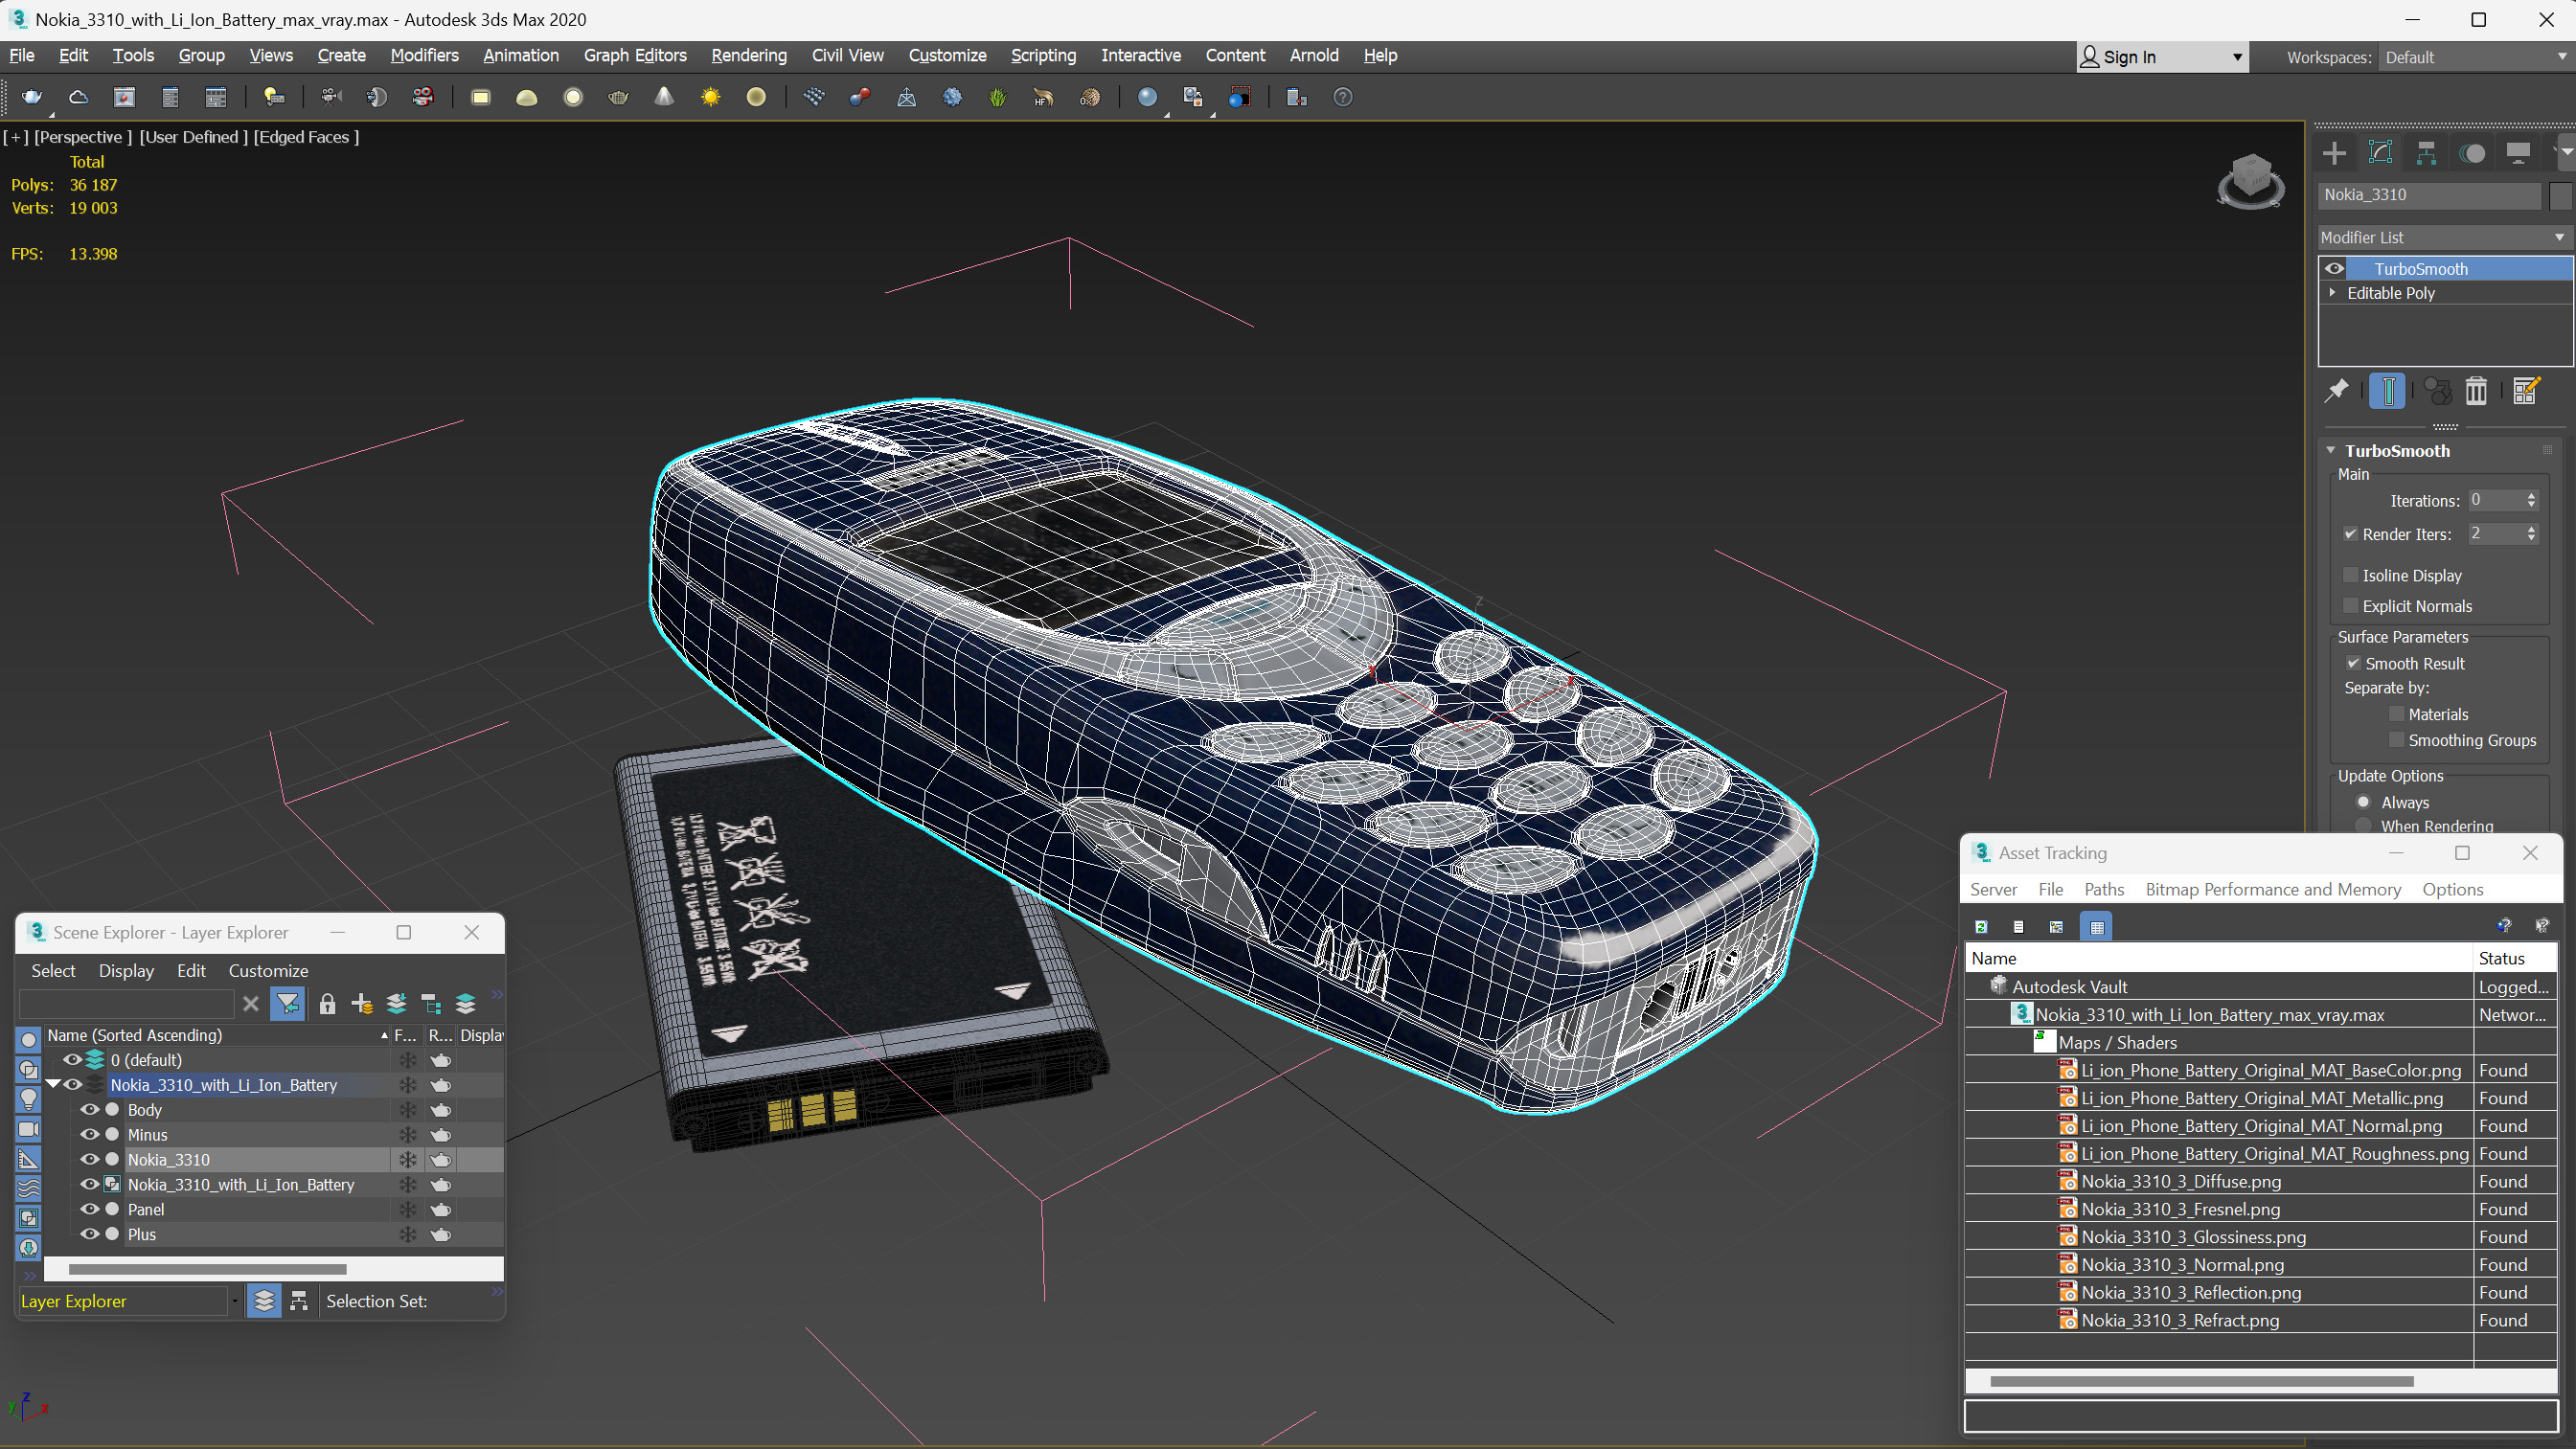Expand the Editable Poly stack entry
This screenshot has width=2576, height=1449.
point(2333,293)
